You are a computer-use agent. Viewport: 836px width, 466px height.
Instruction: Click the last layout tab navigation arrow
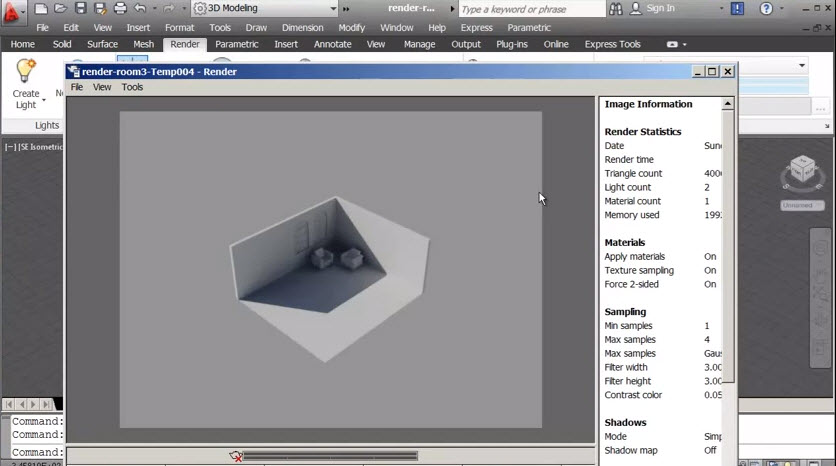[46, 404]
